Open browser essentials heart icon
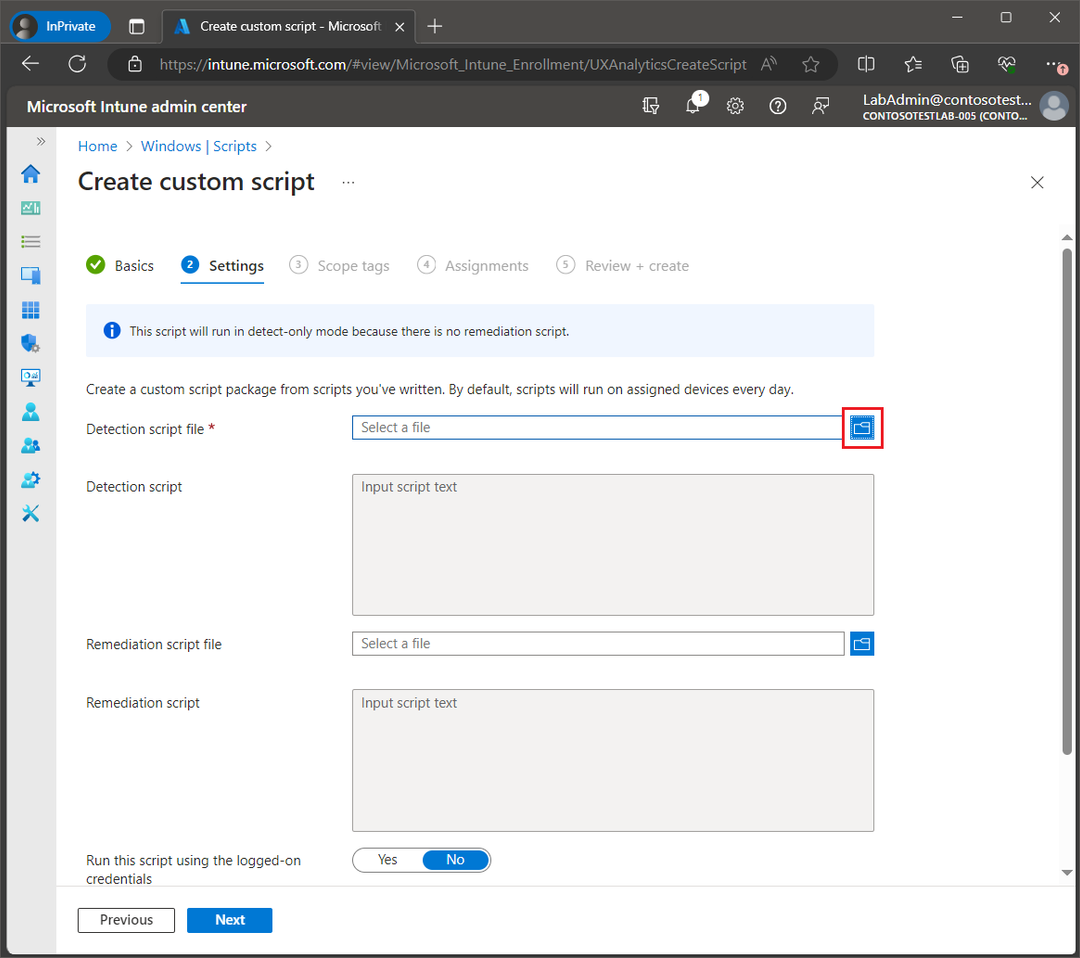 click(1006, 65)
